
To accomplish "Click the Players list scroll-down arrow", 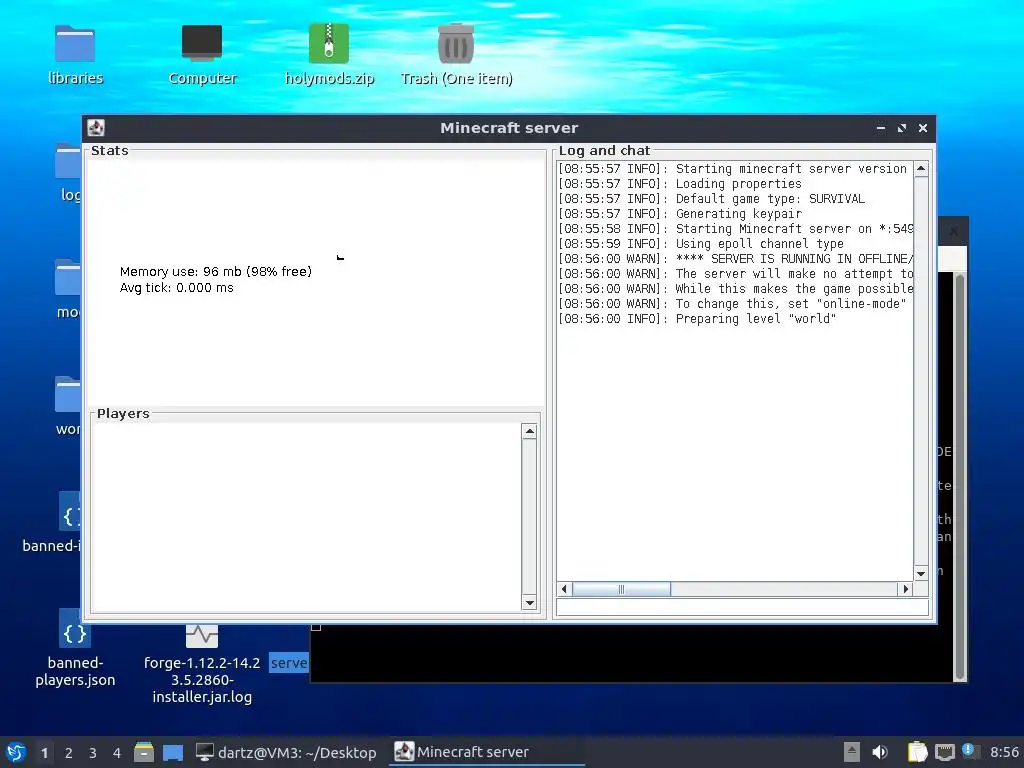I will coord(530,603).
